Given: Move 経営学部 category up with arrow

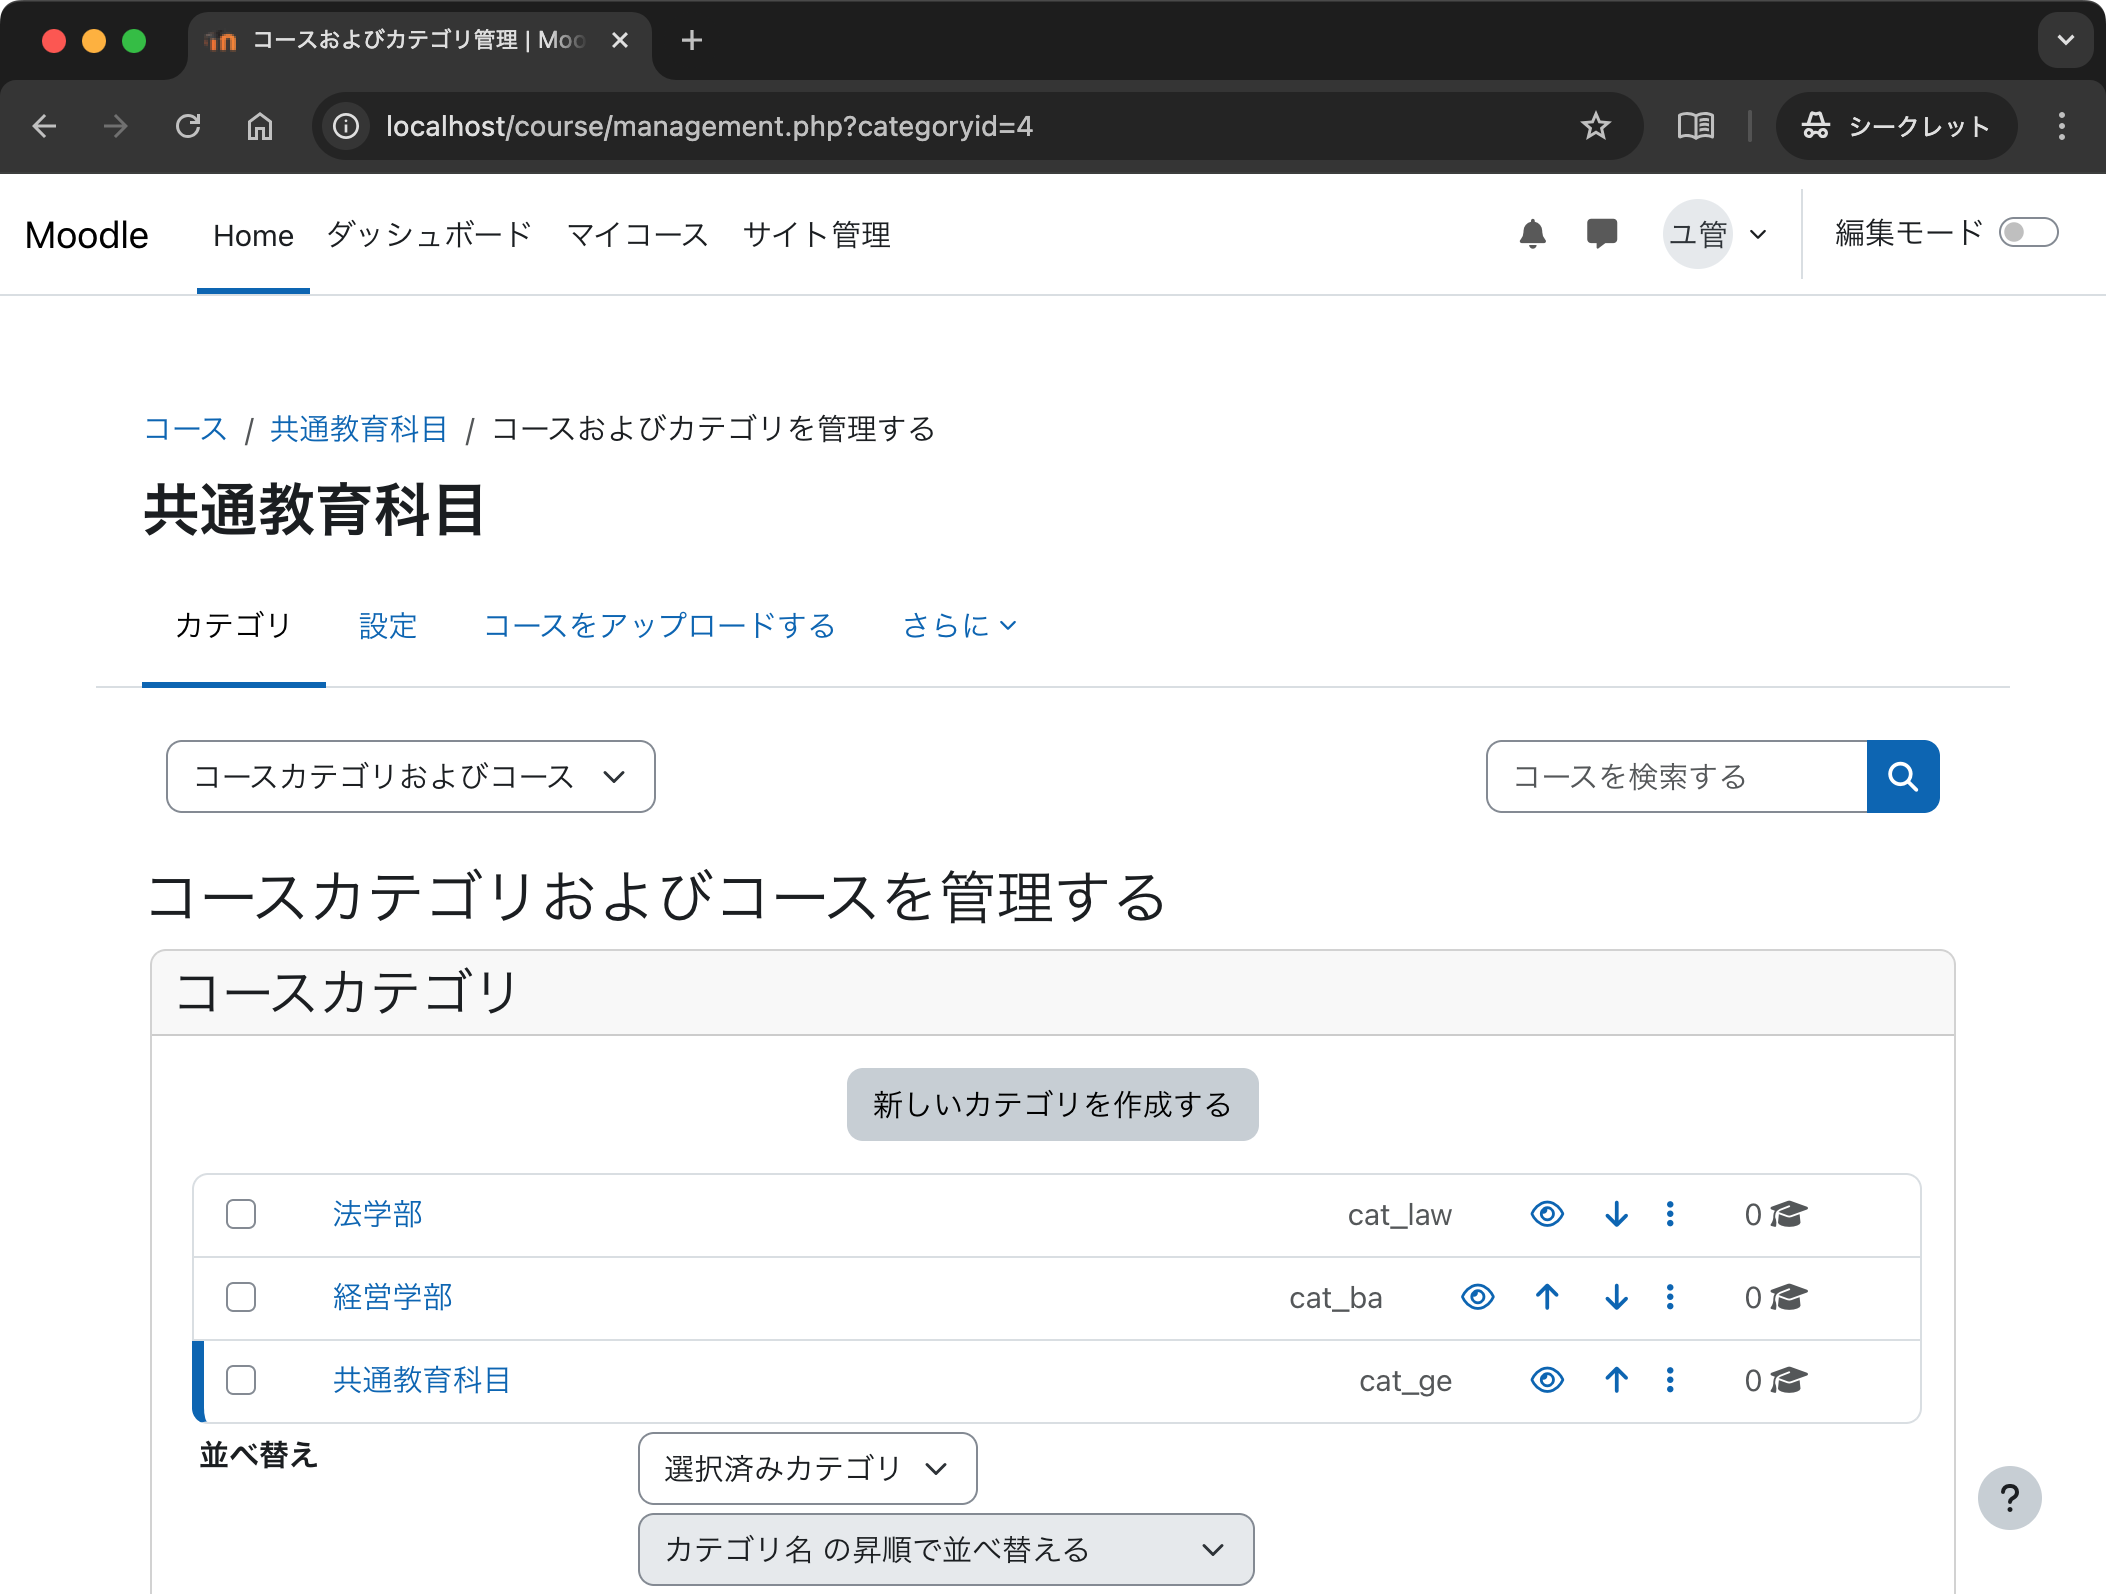Looking at the screenshot, I should point(1547,1297).
